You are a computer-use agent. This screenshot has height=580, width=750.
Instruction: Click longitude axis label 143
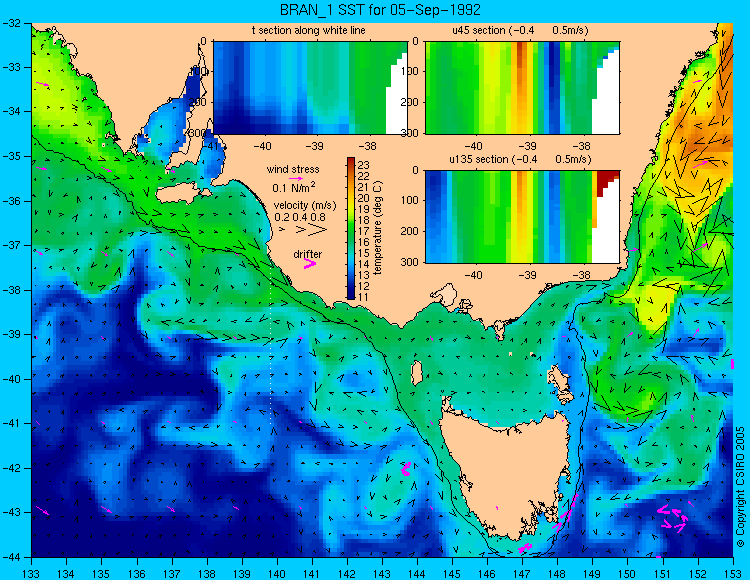(x=382, y=574)
